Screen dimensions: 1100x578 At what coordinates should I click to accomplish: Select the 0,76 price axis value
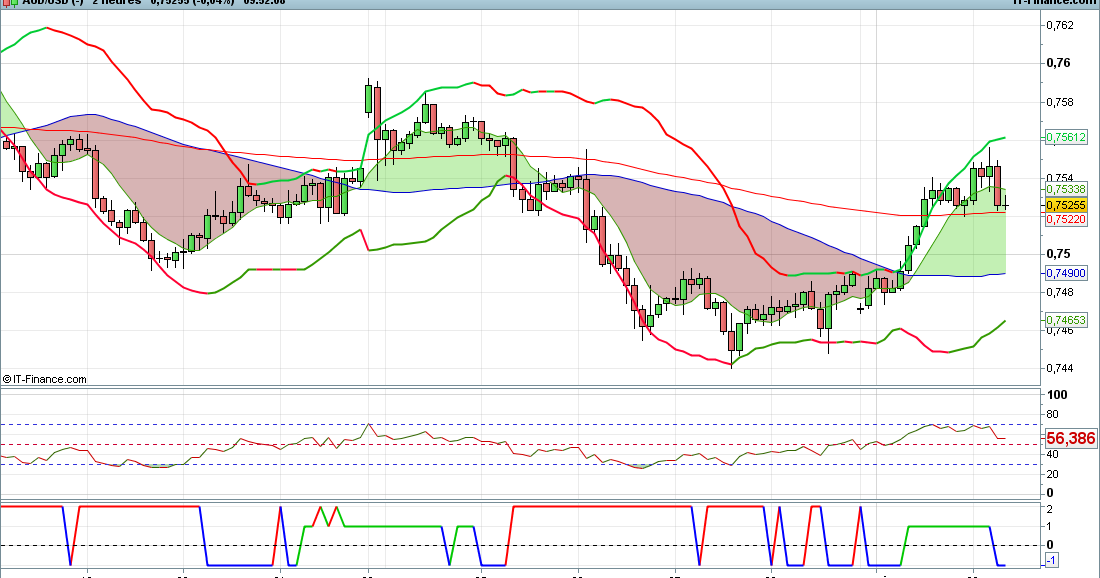(x=1059, y=63)
